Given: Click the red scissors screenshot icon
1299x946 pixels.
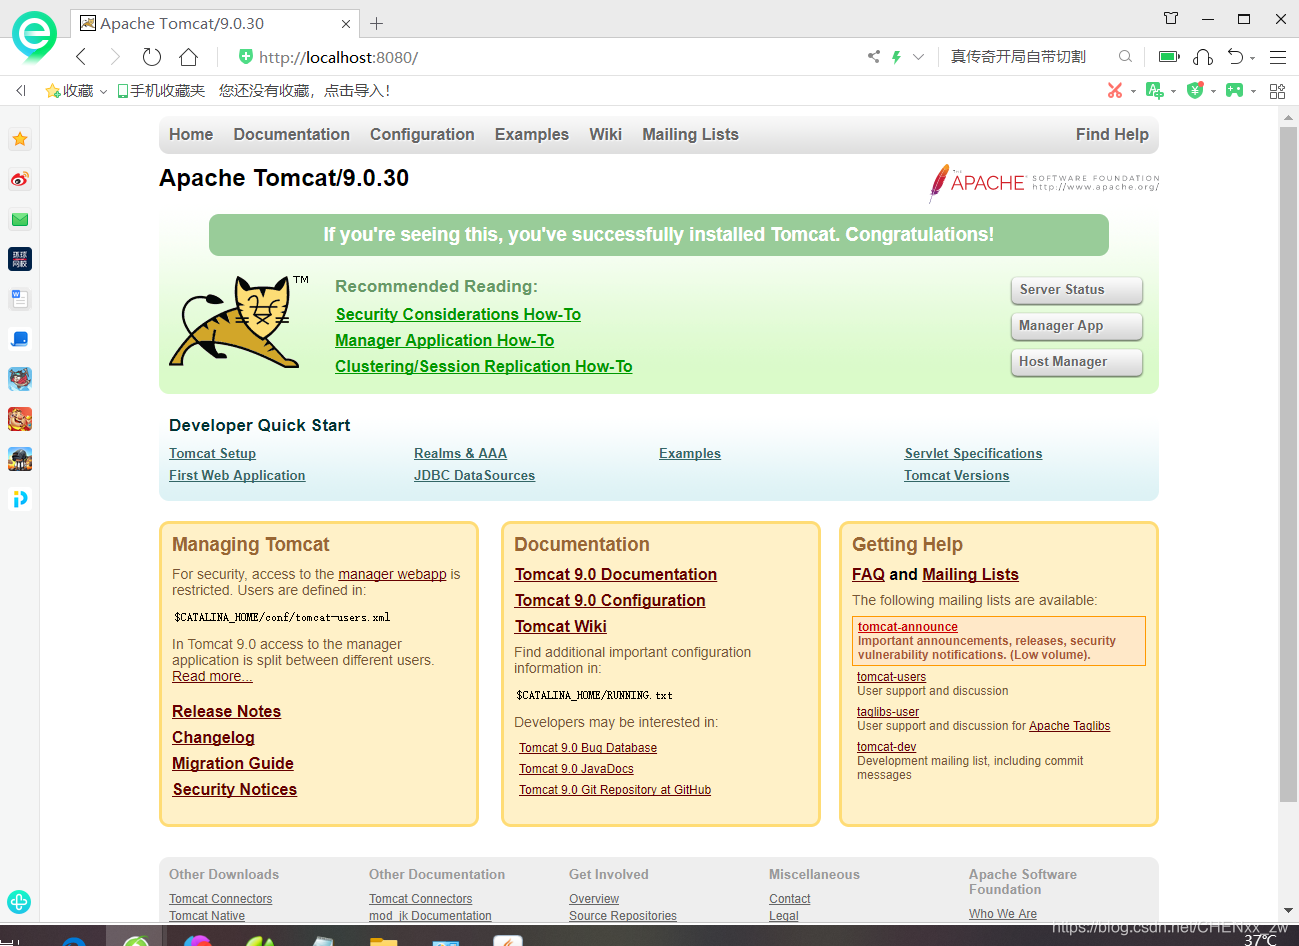Looking at the screenshot, I should coord(1115,91).
